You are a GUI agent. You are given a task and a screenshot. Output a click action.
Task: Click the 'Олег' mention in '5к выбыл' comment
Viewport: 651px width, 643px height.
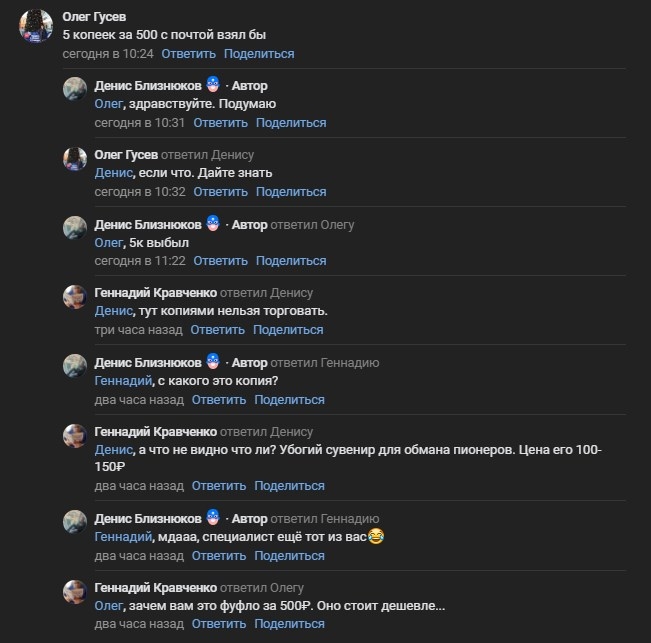tap(108, 242)
